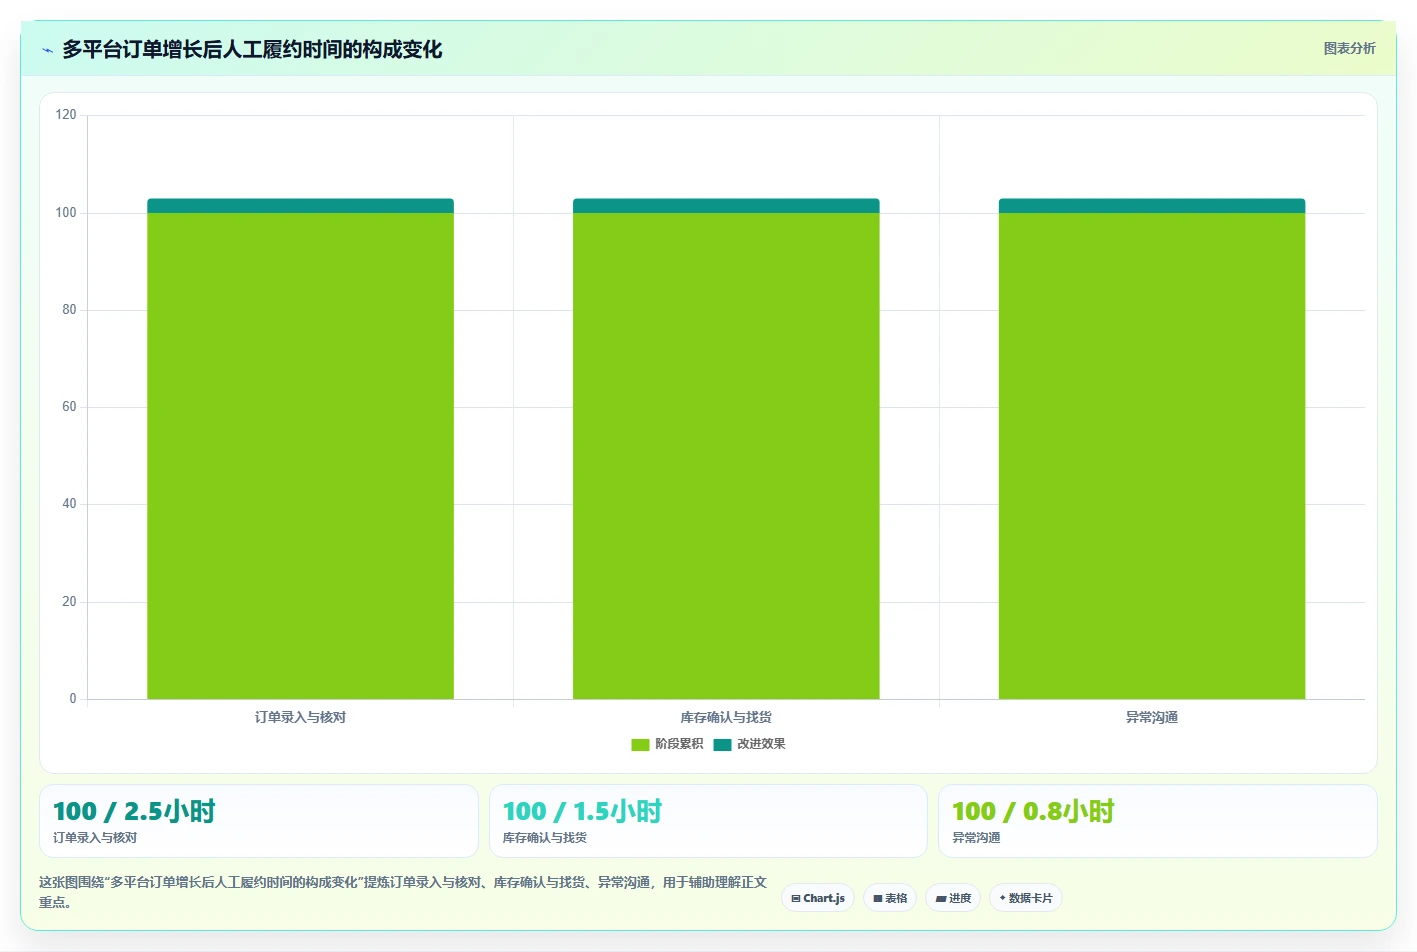The width and height of the screenshot is (1417, 952).
Task: Click the y-axis value 60
Action: [x=69, y=407]
